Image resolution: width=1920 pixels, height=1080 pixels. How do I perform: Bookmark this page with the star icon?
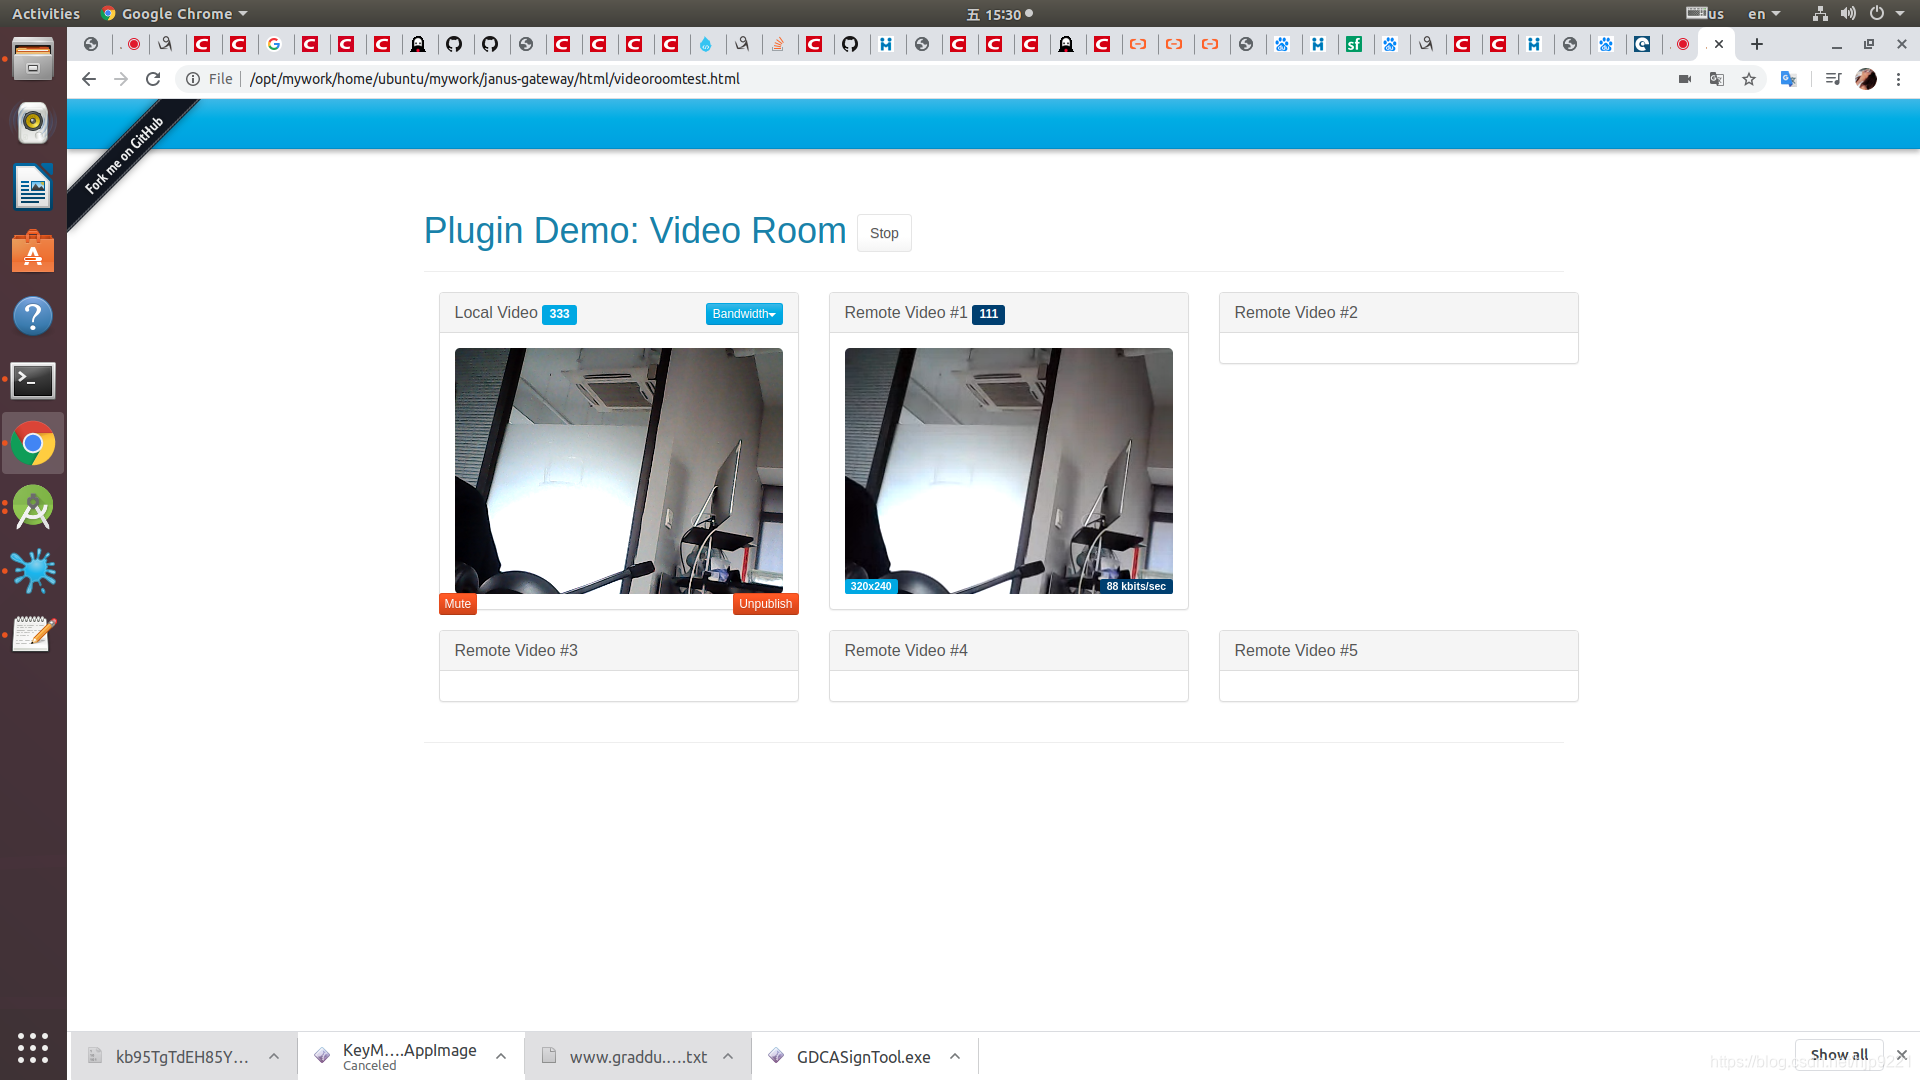click(x=1749, y=79)
